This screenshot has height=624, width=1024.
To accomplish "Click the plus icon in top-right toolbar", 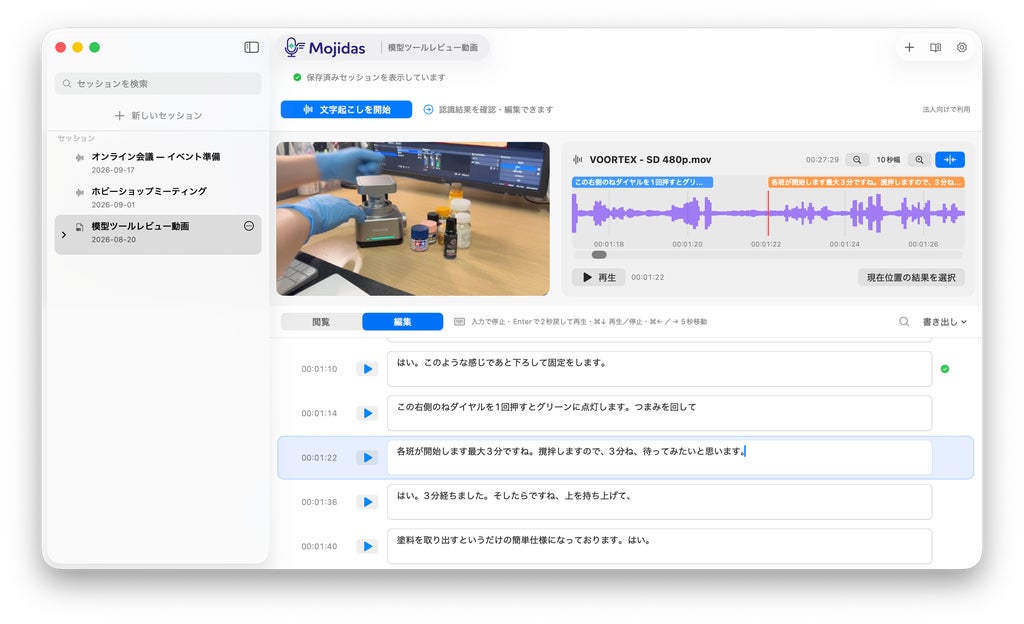I will coord(909,47).
